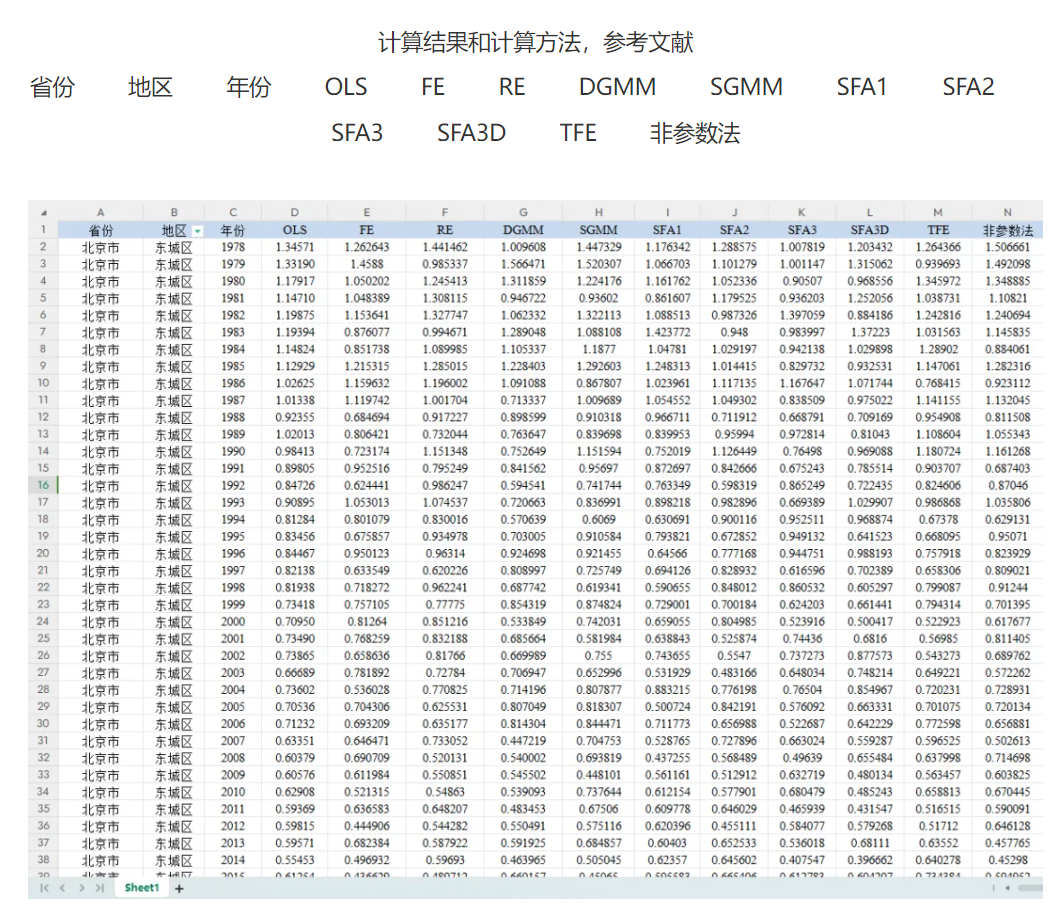
Task: Click next sheet navigation arrow
Action: 81,888
